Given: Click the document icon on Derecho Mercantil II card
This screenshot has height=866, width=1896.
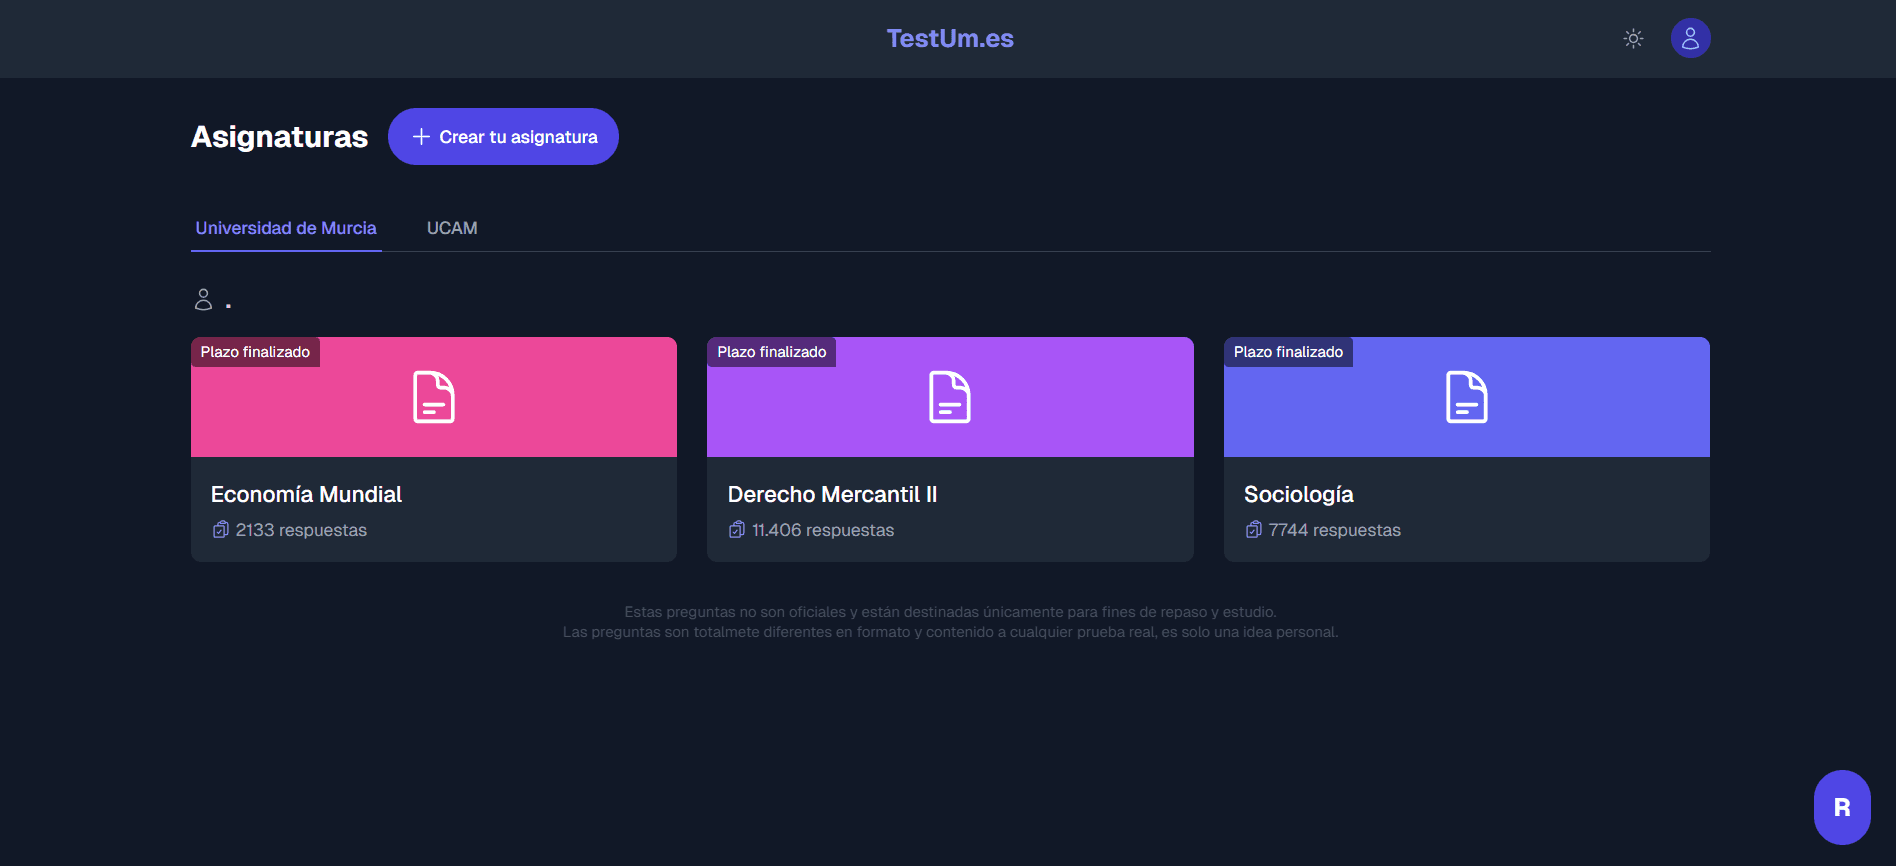Looking at the screenshot, I should [949, 397].
